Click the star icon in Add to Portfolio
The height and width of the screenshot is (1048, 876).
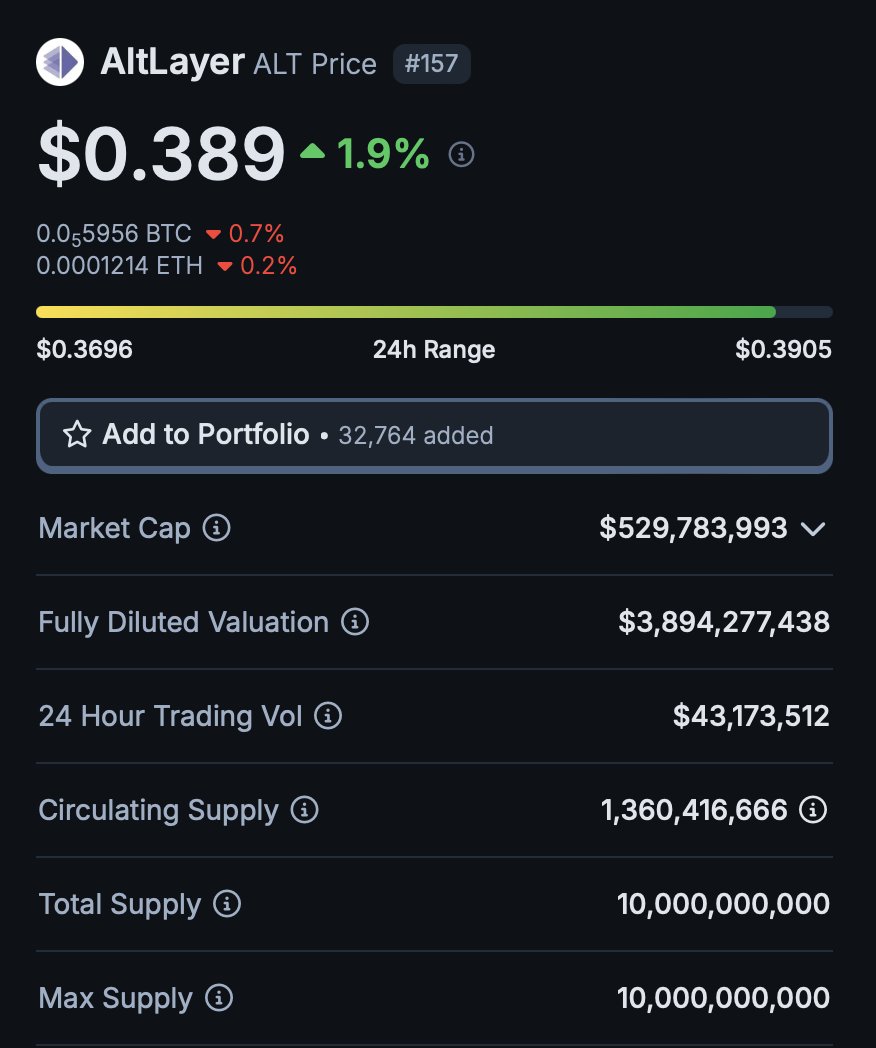click(x=77, y=434)
